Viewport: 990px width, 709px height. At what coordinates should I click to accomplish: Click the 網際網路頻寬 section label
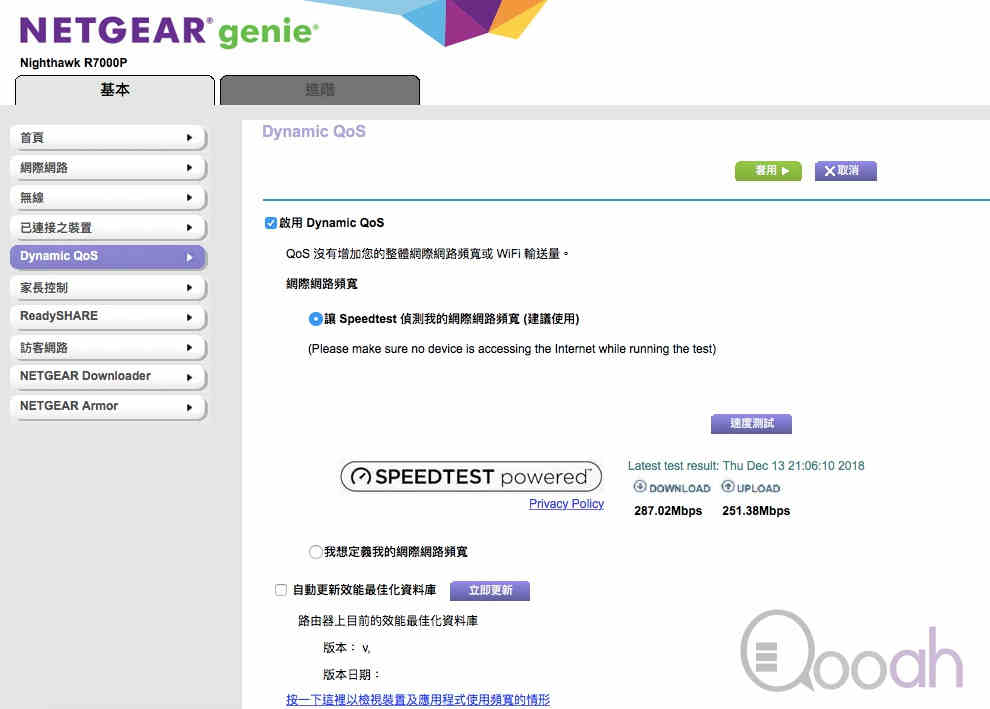click(x=322, y=284)
